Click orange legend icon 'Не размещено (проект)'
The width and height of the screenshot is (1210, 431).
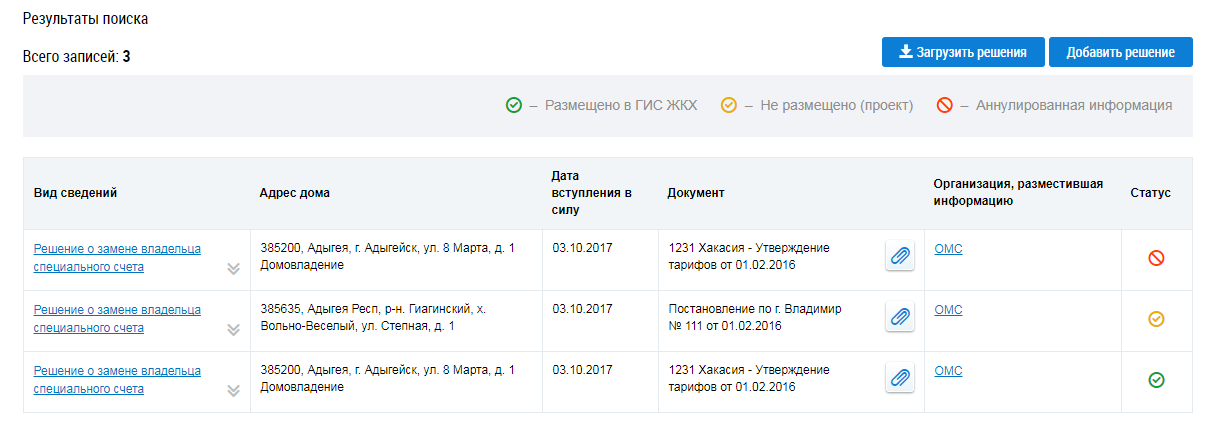tap(729, 105)
